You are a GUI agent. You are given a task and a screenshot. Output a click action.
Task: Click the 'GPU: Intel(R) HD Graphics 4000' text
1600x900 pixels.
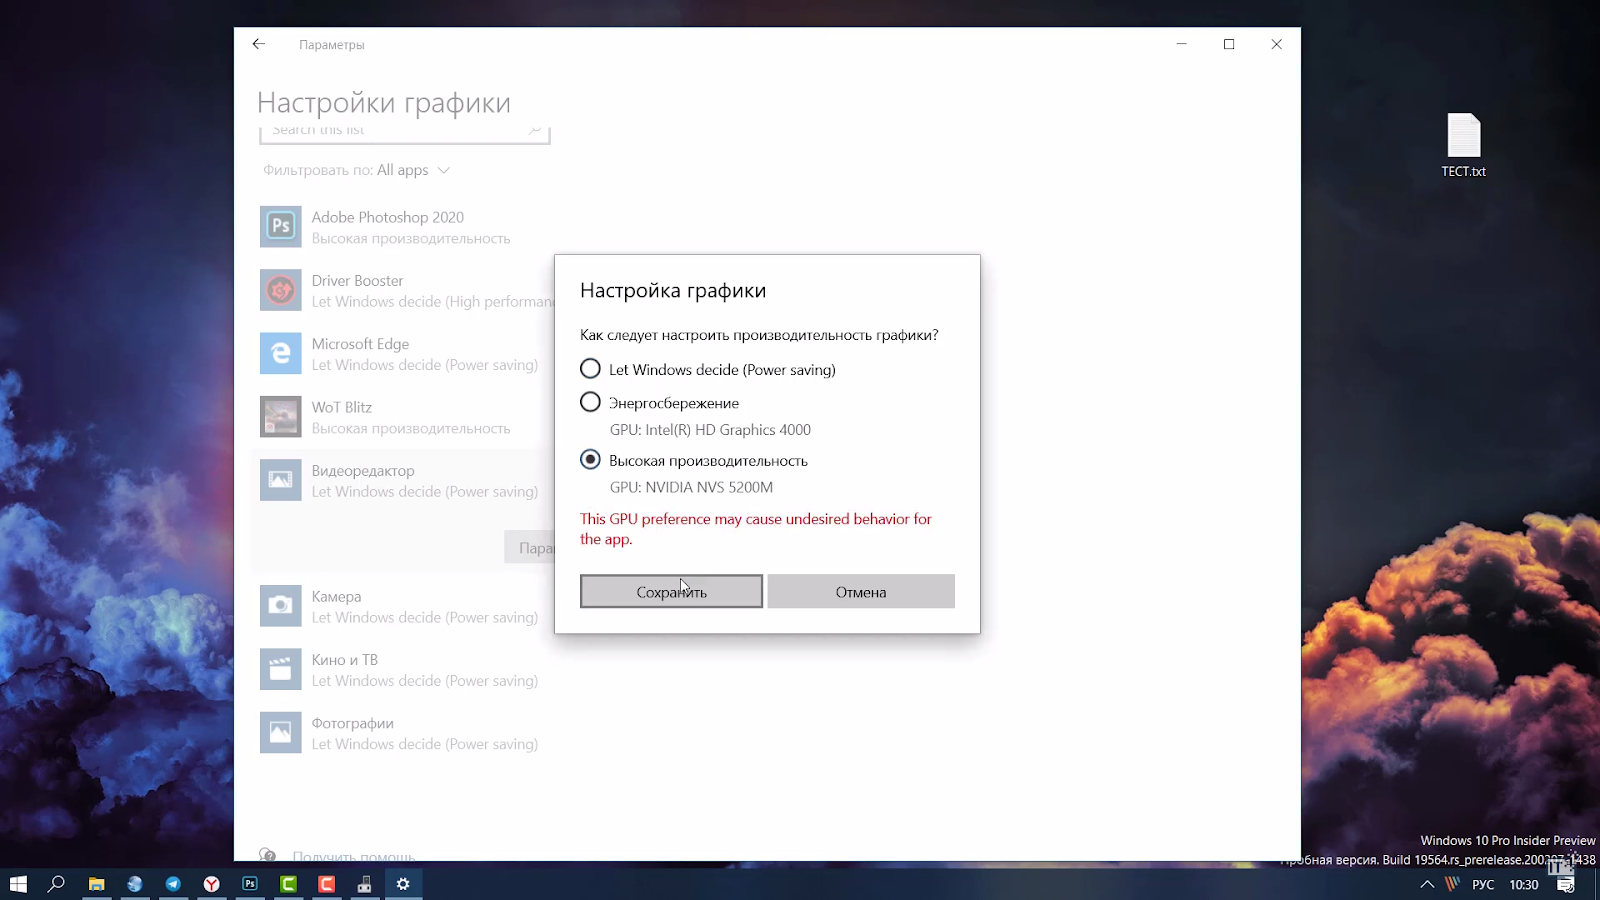point(710,430)
